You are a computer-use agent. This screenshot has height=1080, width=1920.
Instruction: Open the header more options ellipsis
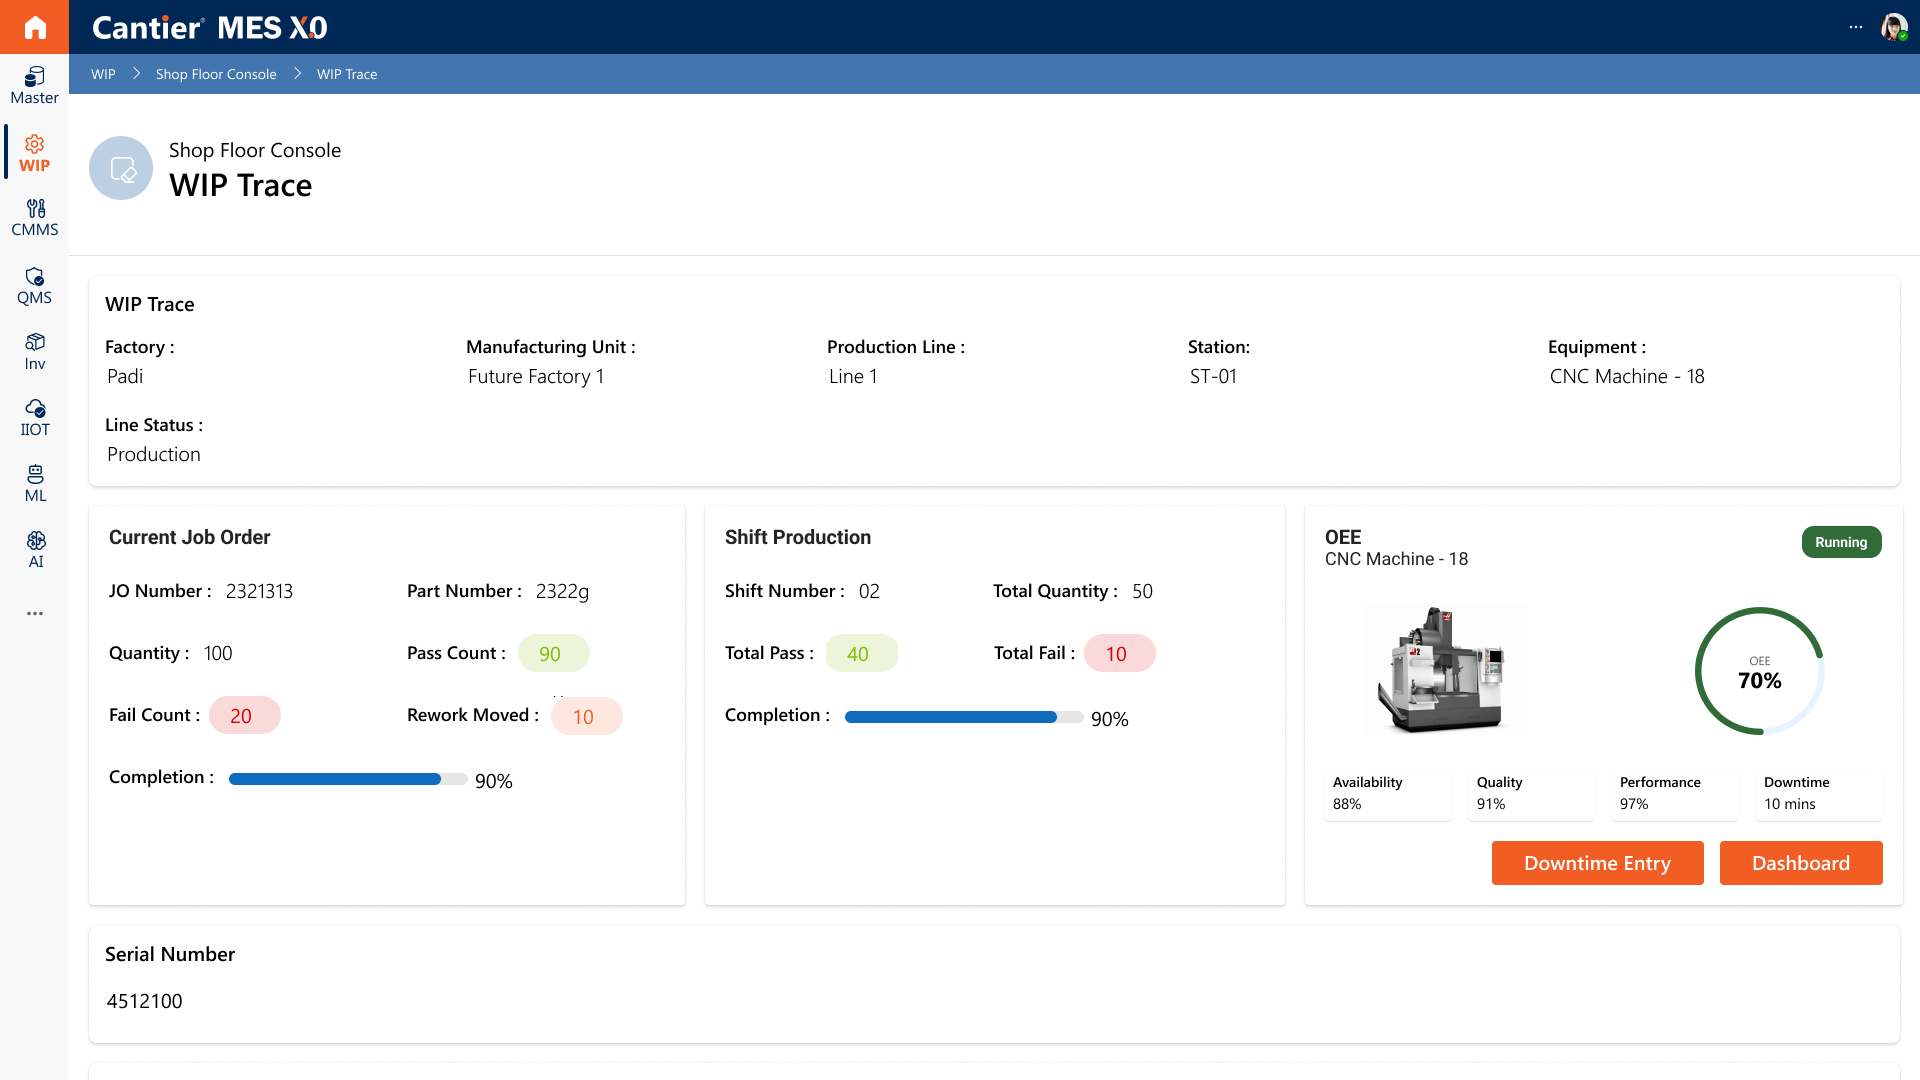(1856, 27)
